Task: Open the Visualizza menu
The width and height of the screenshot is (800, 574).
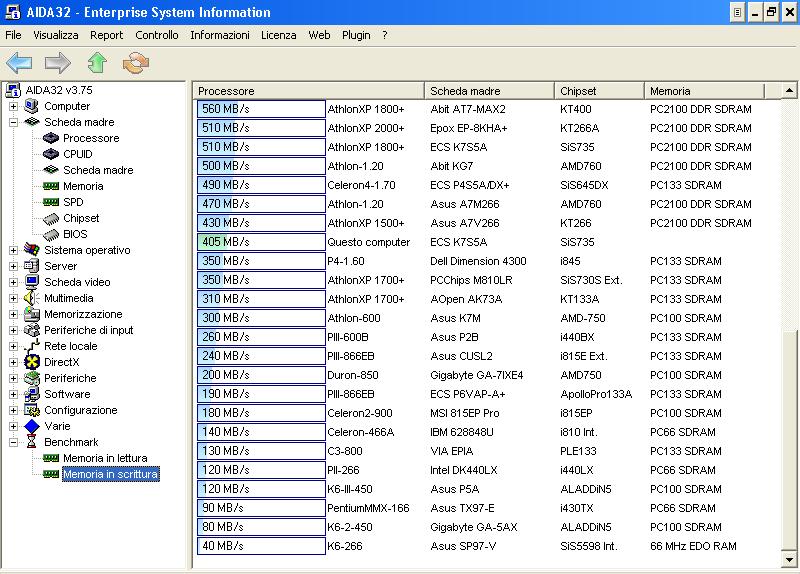Action: click(56, 35)
